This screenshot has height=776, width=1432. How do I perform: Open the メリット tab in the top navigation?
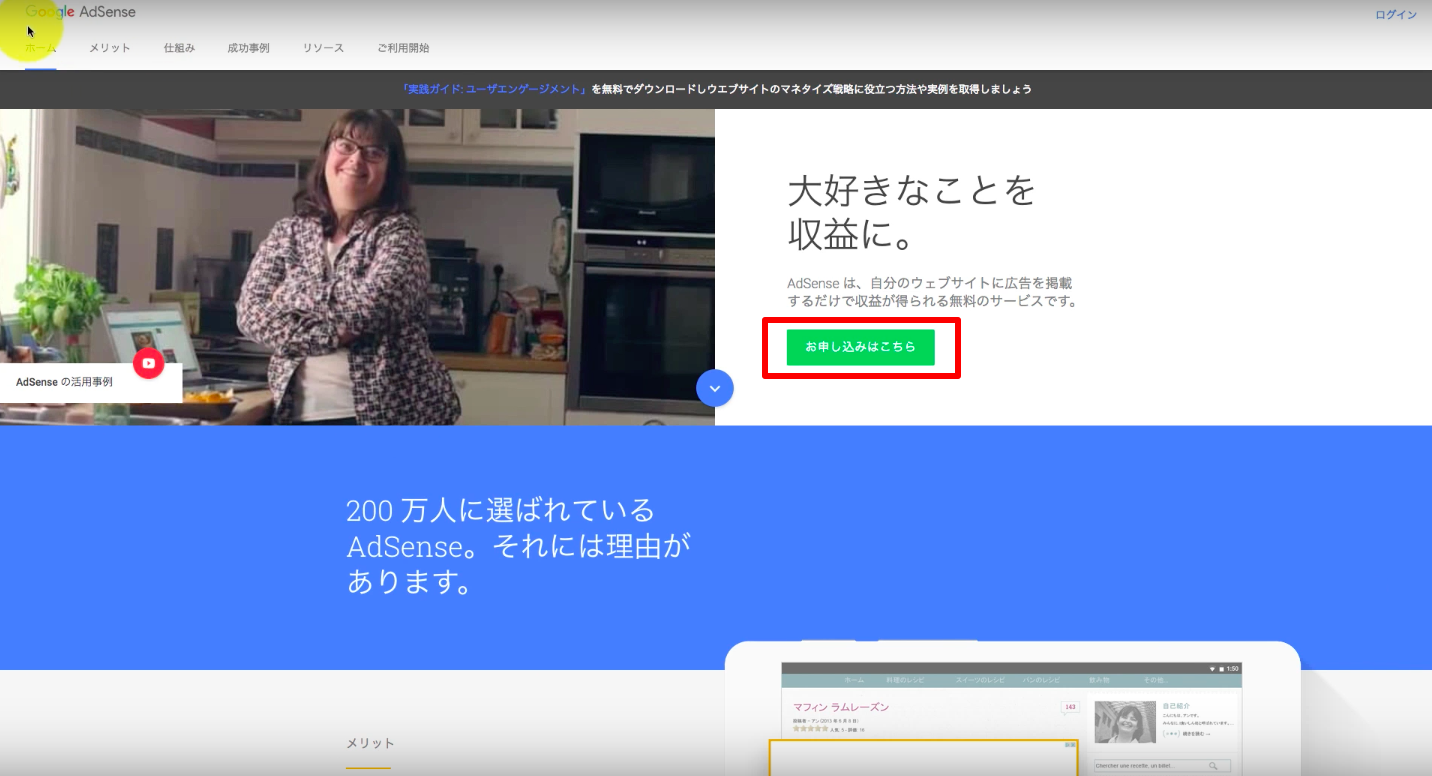click(x=109, y=48)
